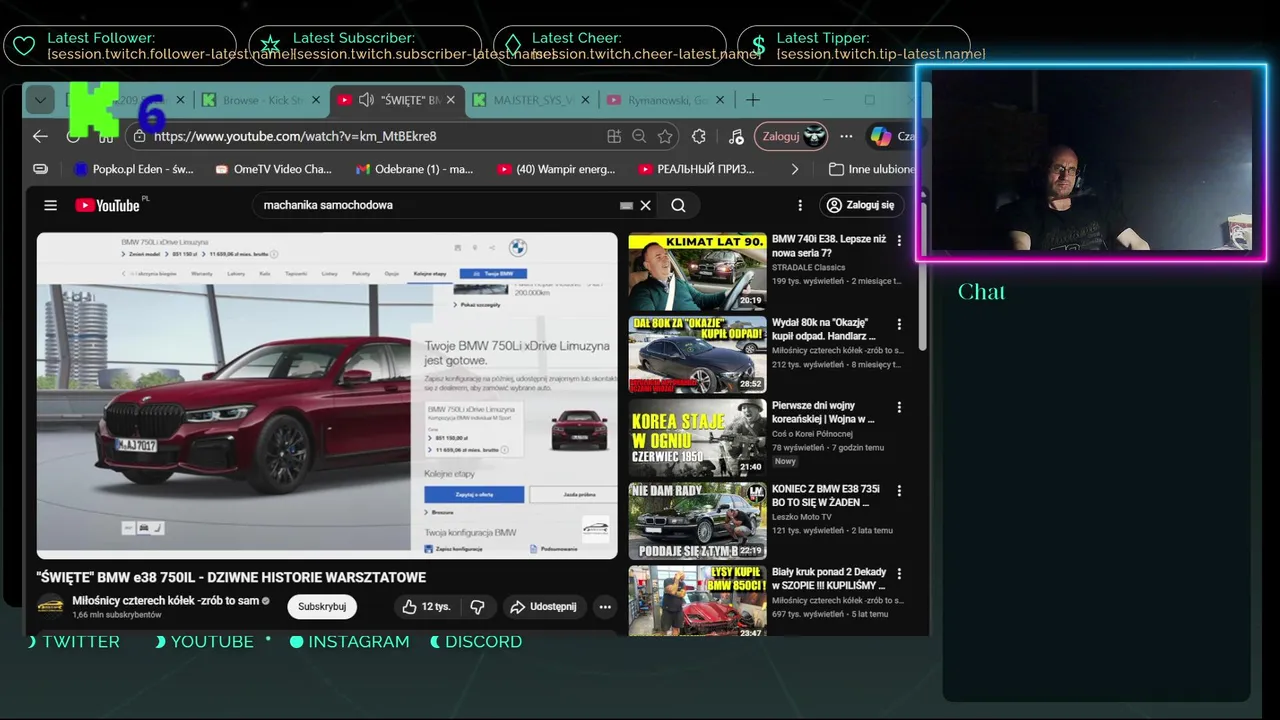
Task: Open Biały kruk ponad 2 Dekady video title
Action: click(829, 579)
